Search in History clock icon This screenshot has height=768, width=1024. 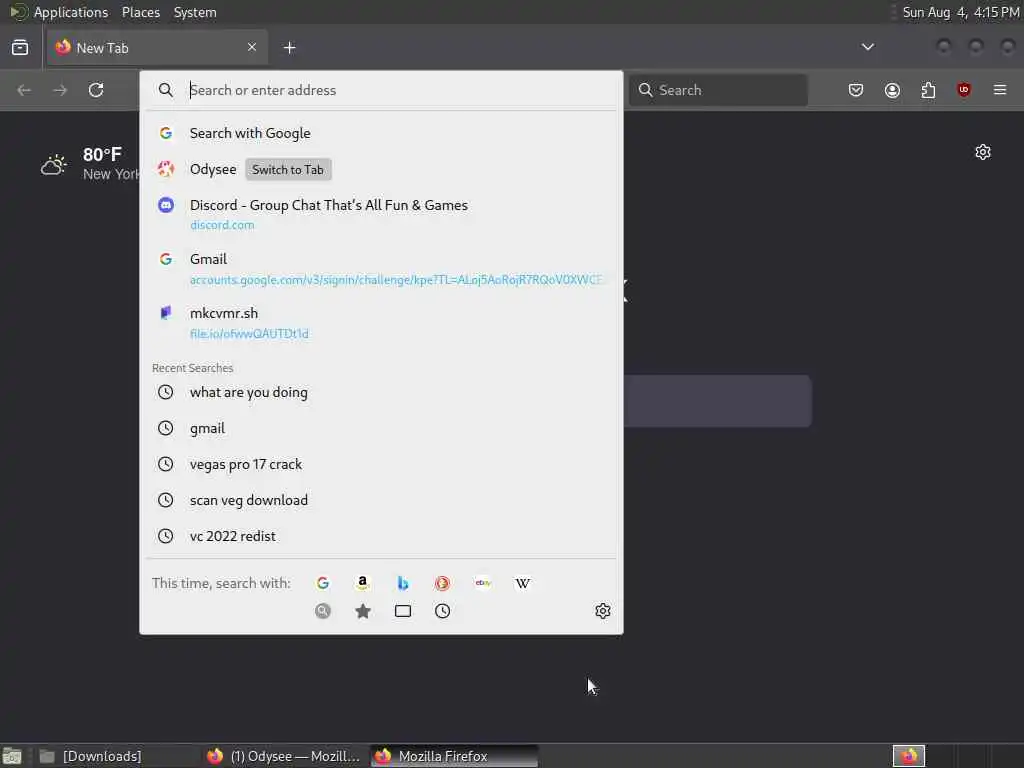tap(442, 611)
